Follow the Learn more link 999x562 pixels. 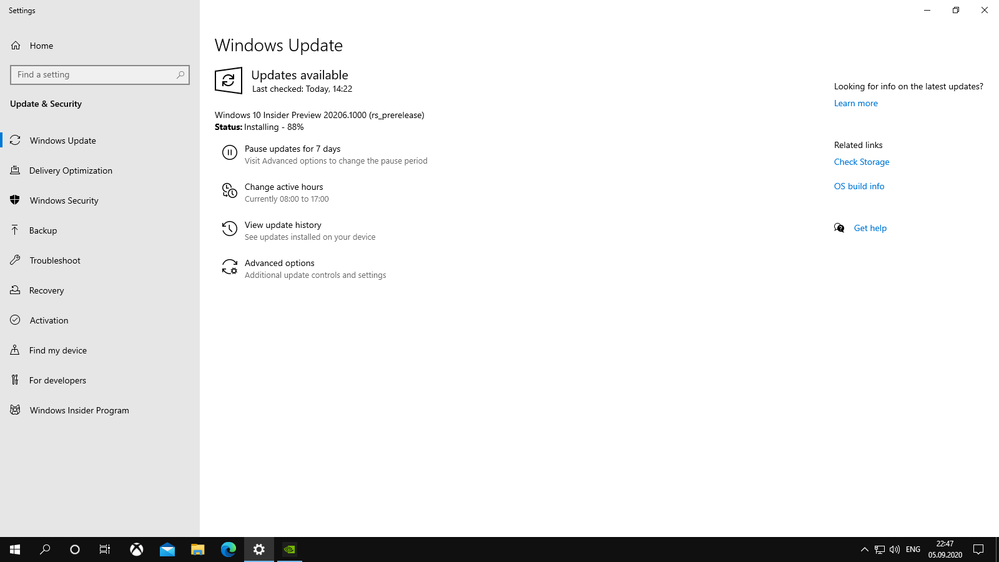(x=856, y=103)
